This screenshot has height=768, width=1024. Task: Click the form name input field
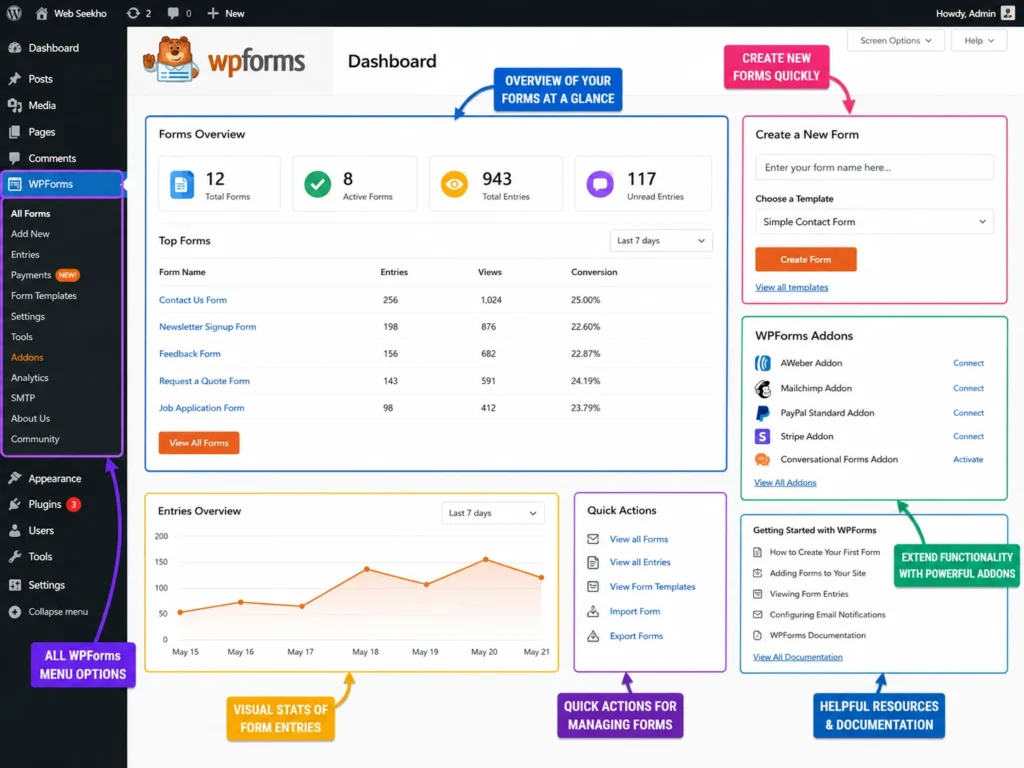[874, 168]
